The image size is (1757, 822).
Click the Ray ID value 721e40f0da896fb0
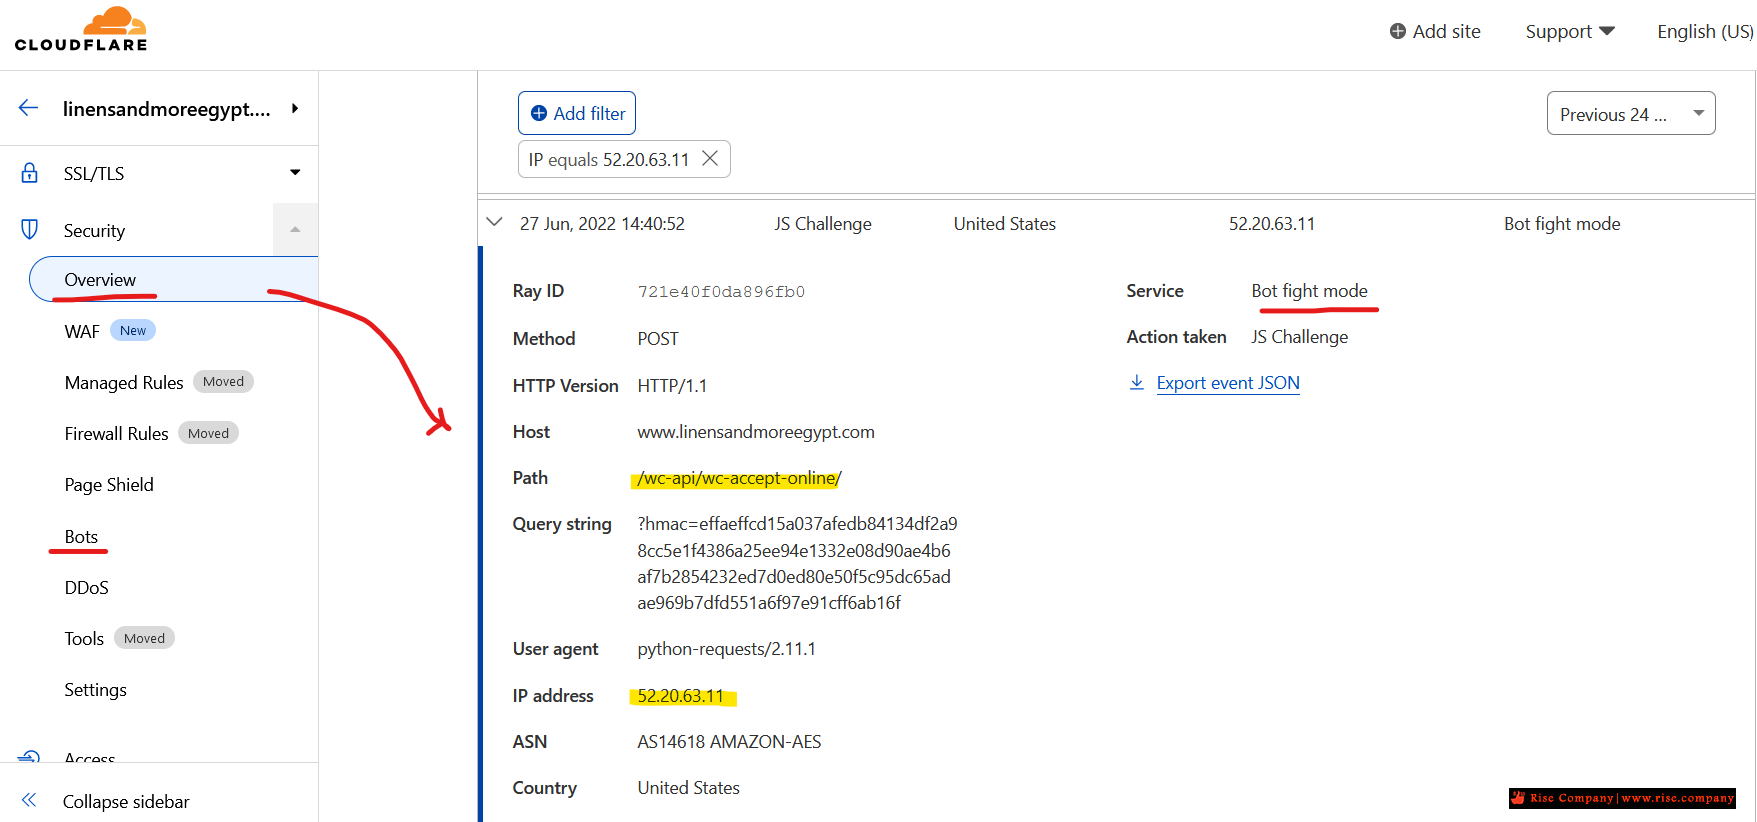721,292
